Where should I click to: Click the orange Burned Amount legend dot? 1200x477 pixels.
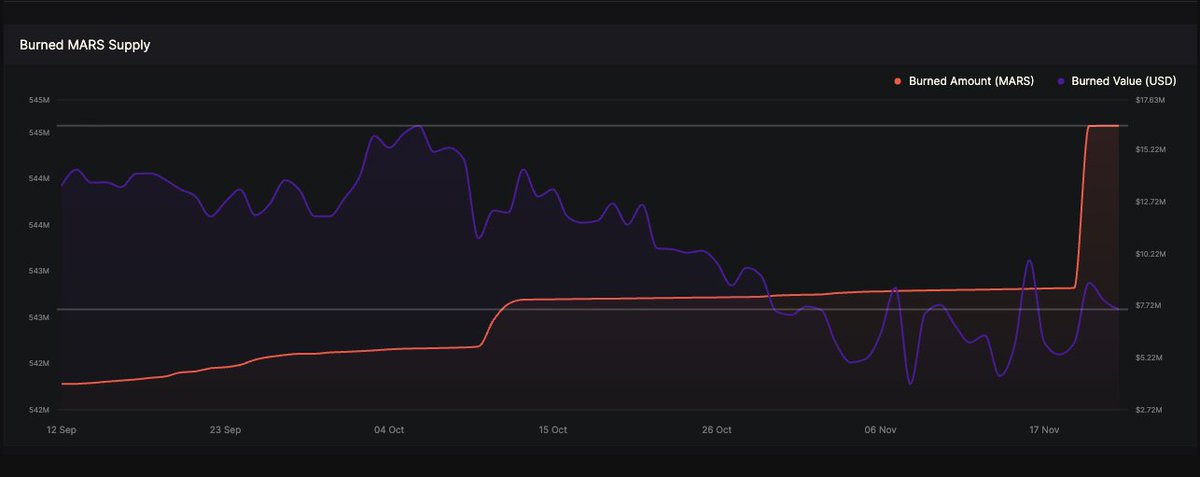tap(898, 81)
